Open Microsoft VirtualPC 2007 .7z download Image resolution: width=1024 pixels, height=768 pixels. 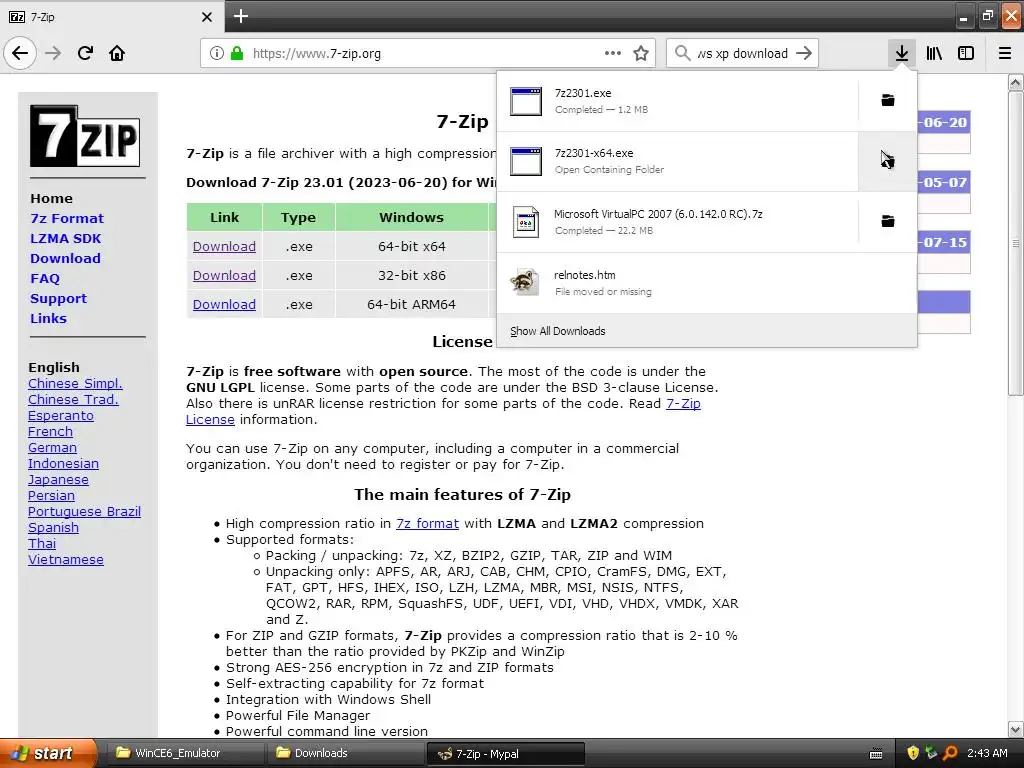[x=678, y=221]
